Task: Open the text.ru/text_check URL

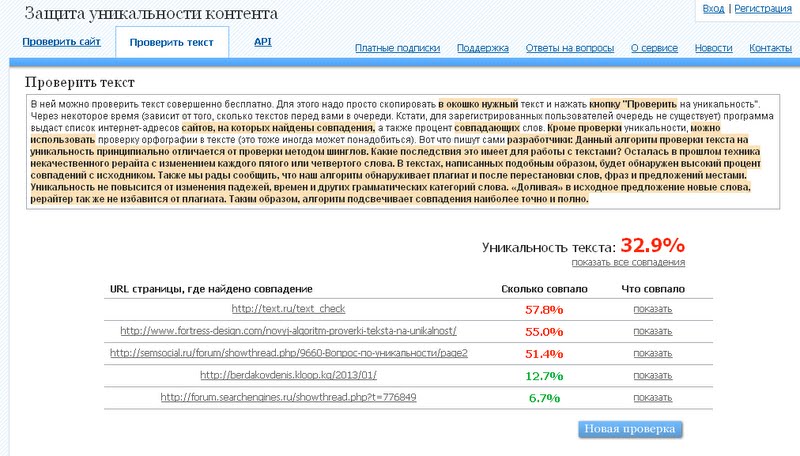Action: click(288, 309)
